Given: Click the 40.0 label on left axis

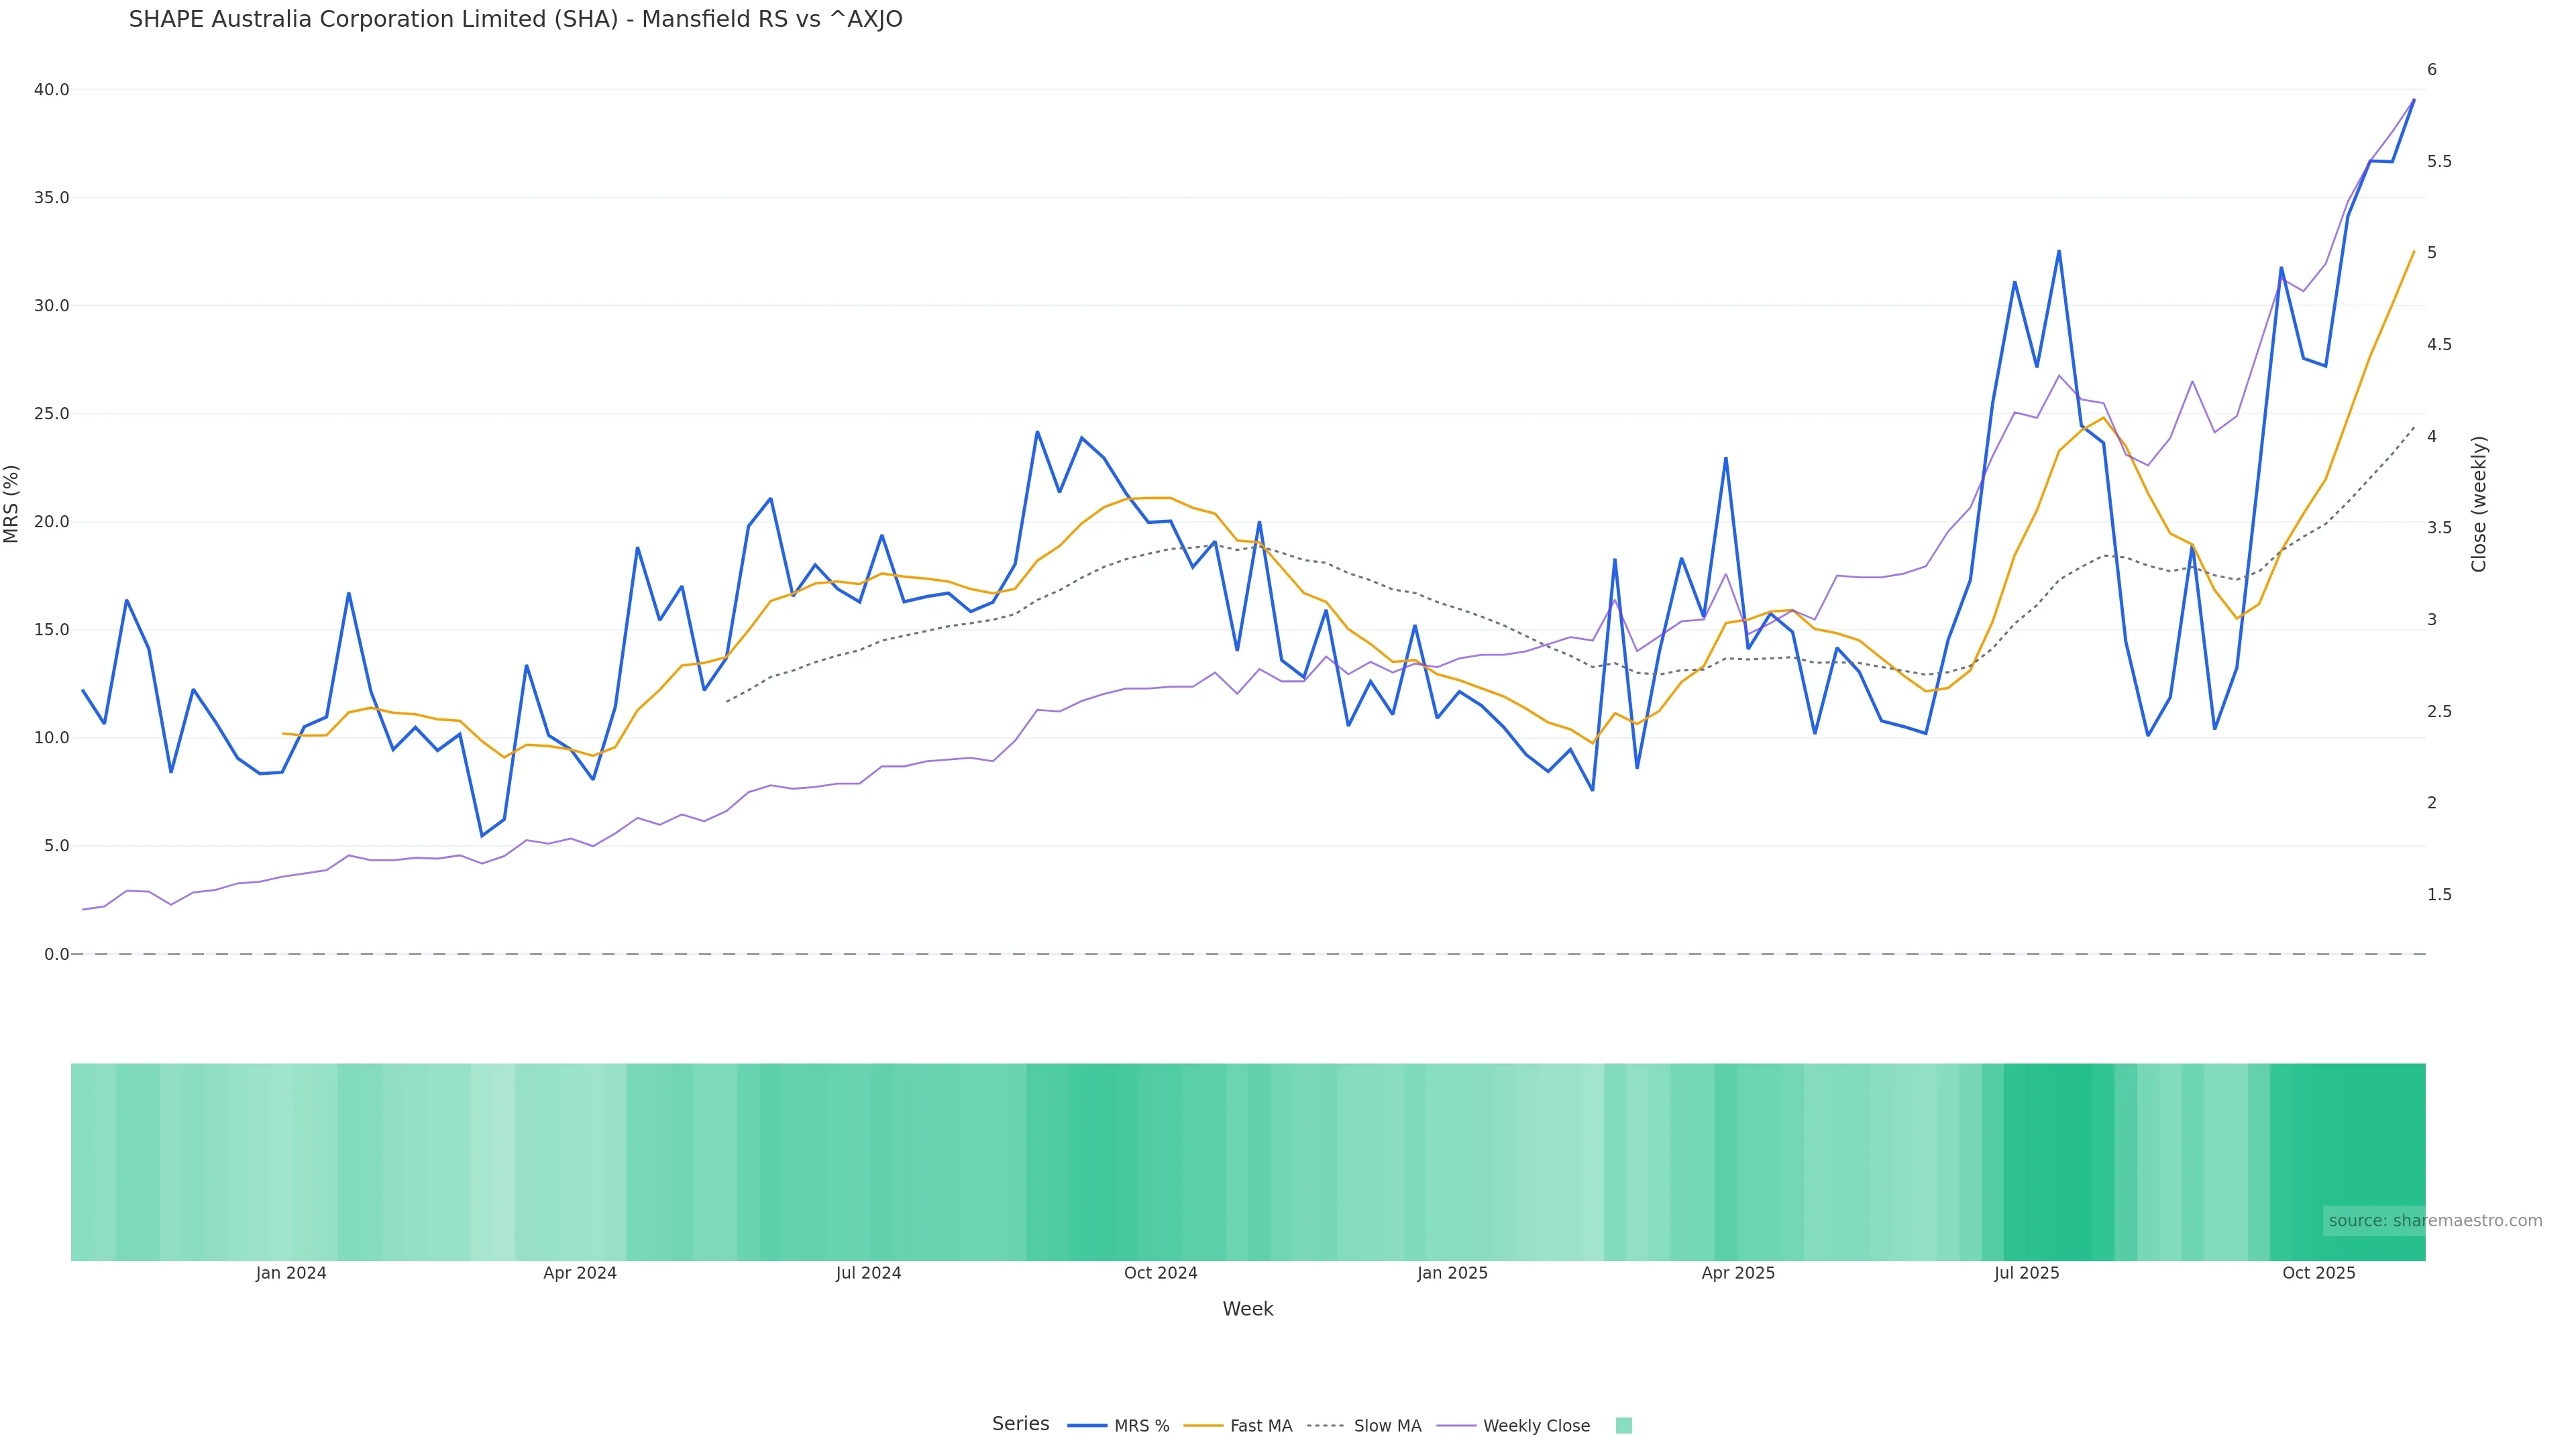Looking at the screenshot, I should (51, 90).
